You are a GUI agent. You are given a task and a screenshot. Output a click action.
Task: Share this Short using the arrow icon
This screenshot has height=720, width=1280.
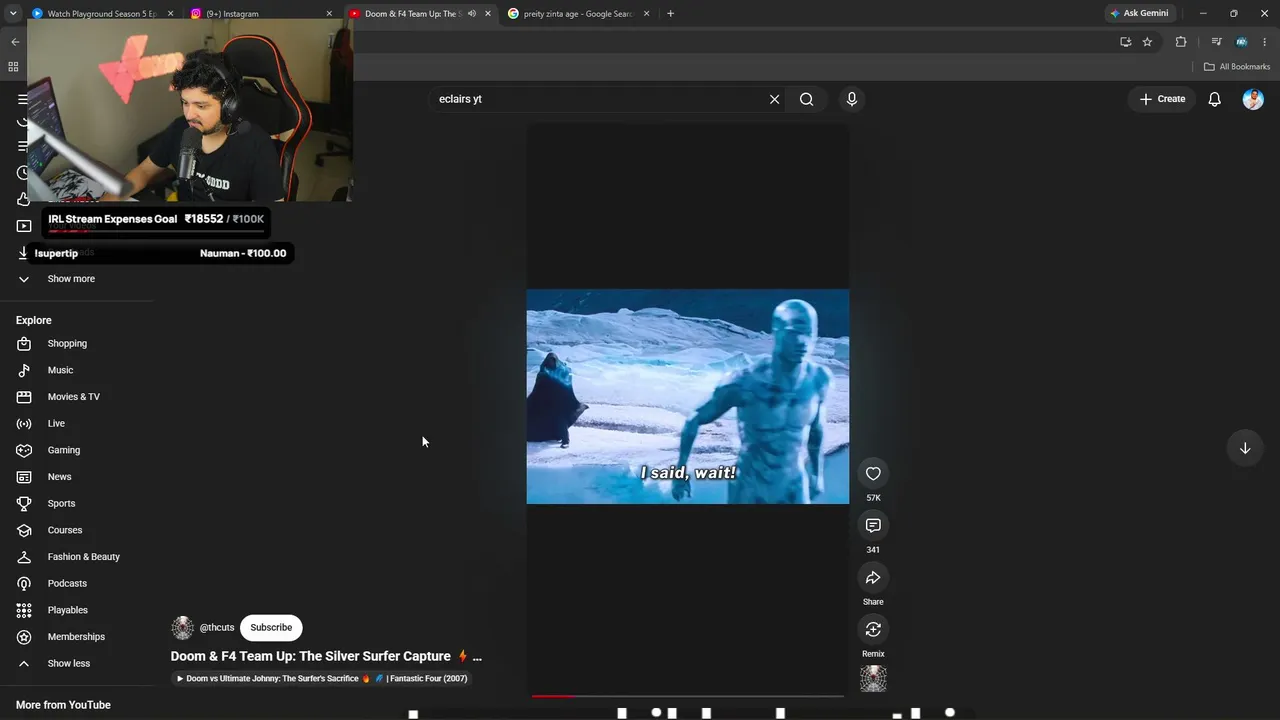(x=873, y=578)
